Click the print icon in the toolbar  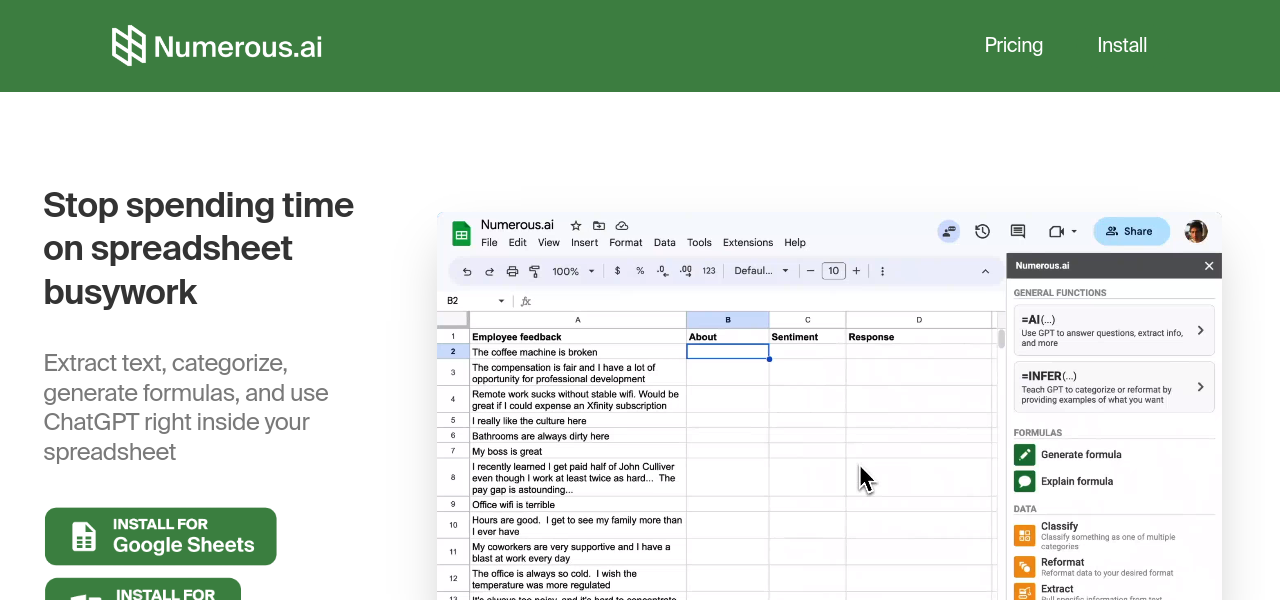click(512, 271)
